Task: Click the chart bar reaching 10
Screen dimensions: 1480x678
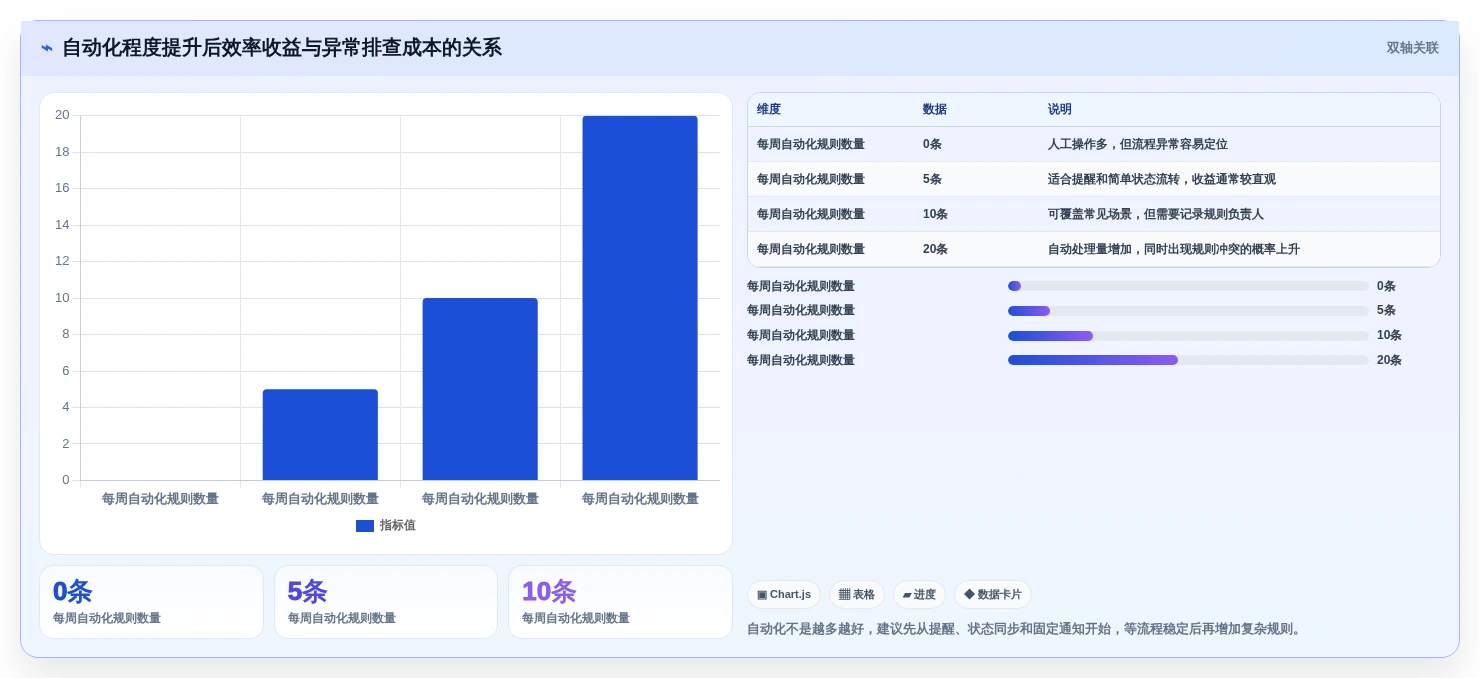Action: click(x=480, y=389)
